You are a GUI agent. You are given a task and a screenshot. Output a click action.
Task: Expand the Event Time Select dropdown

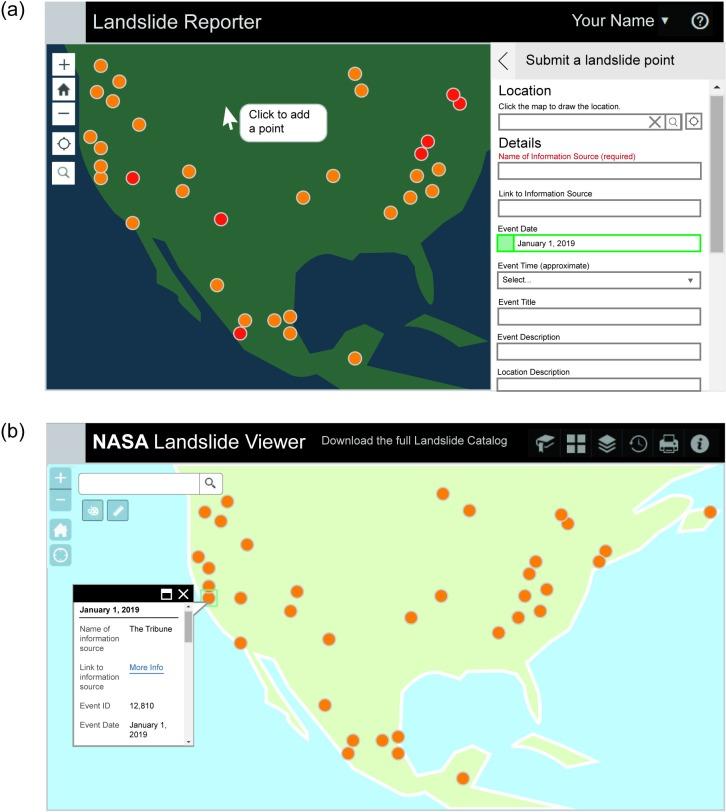599,280
